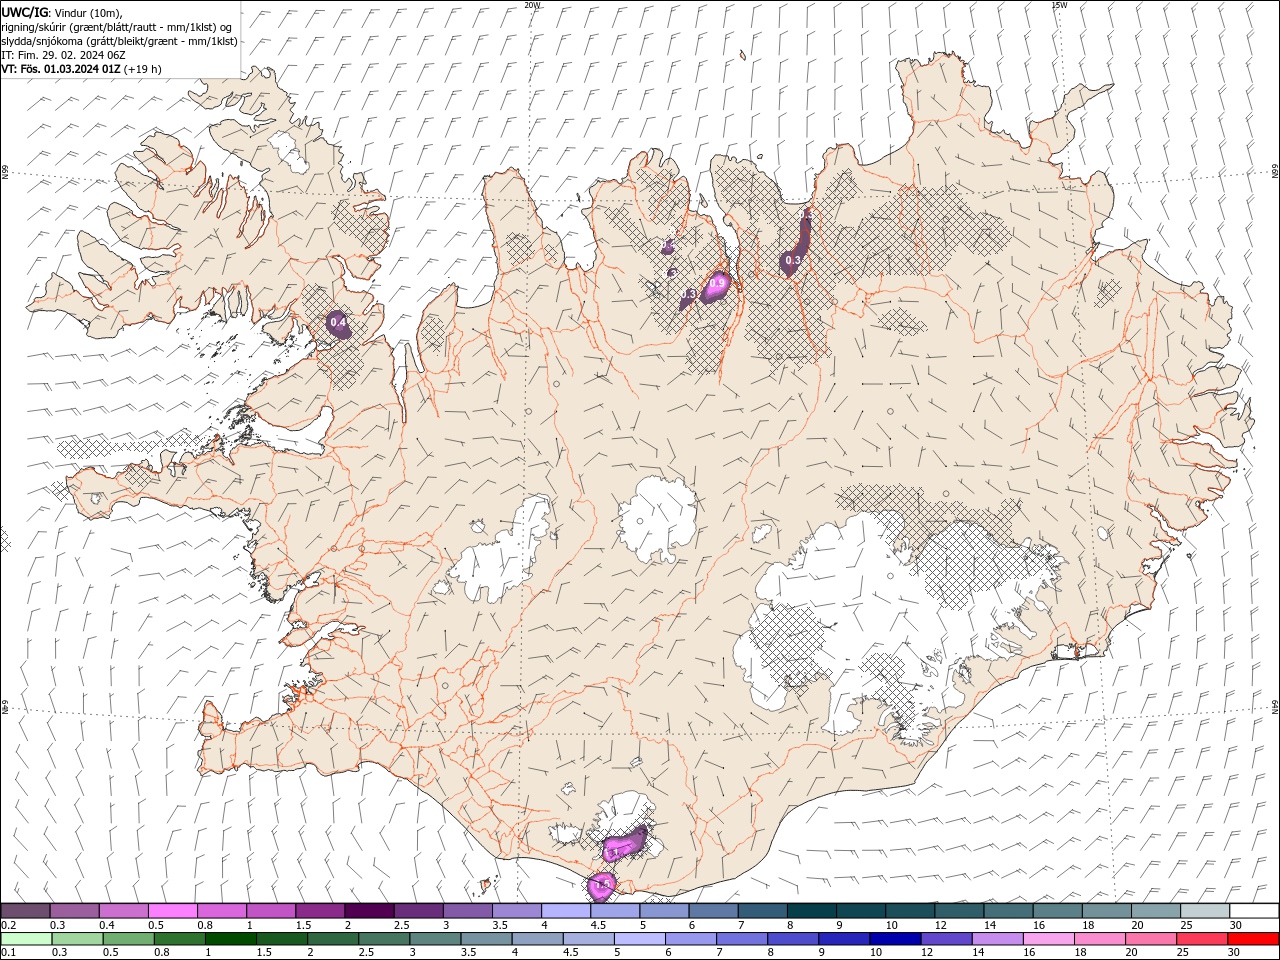Click the 0.1 label on the bottom scale
The width and height of the screenshot is (1280, 960).
click(8, 952)
